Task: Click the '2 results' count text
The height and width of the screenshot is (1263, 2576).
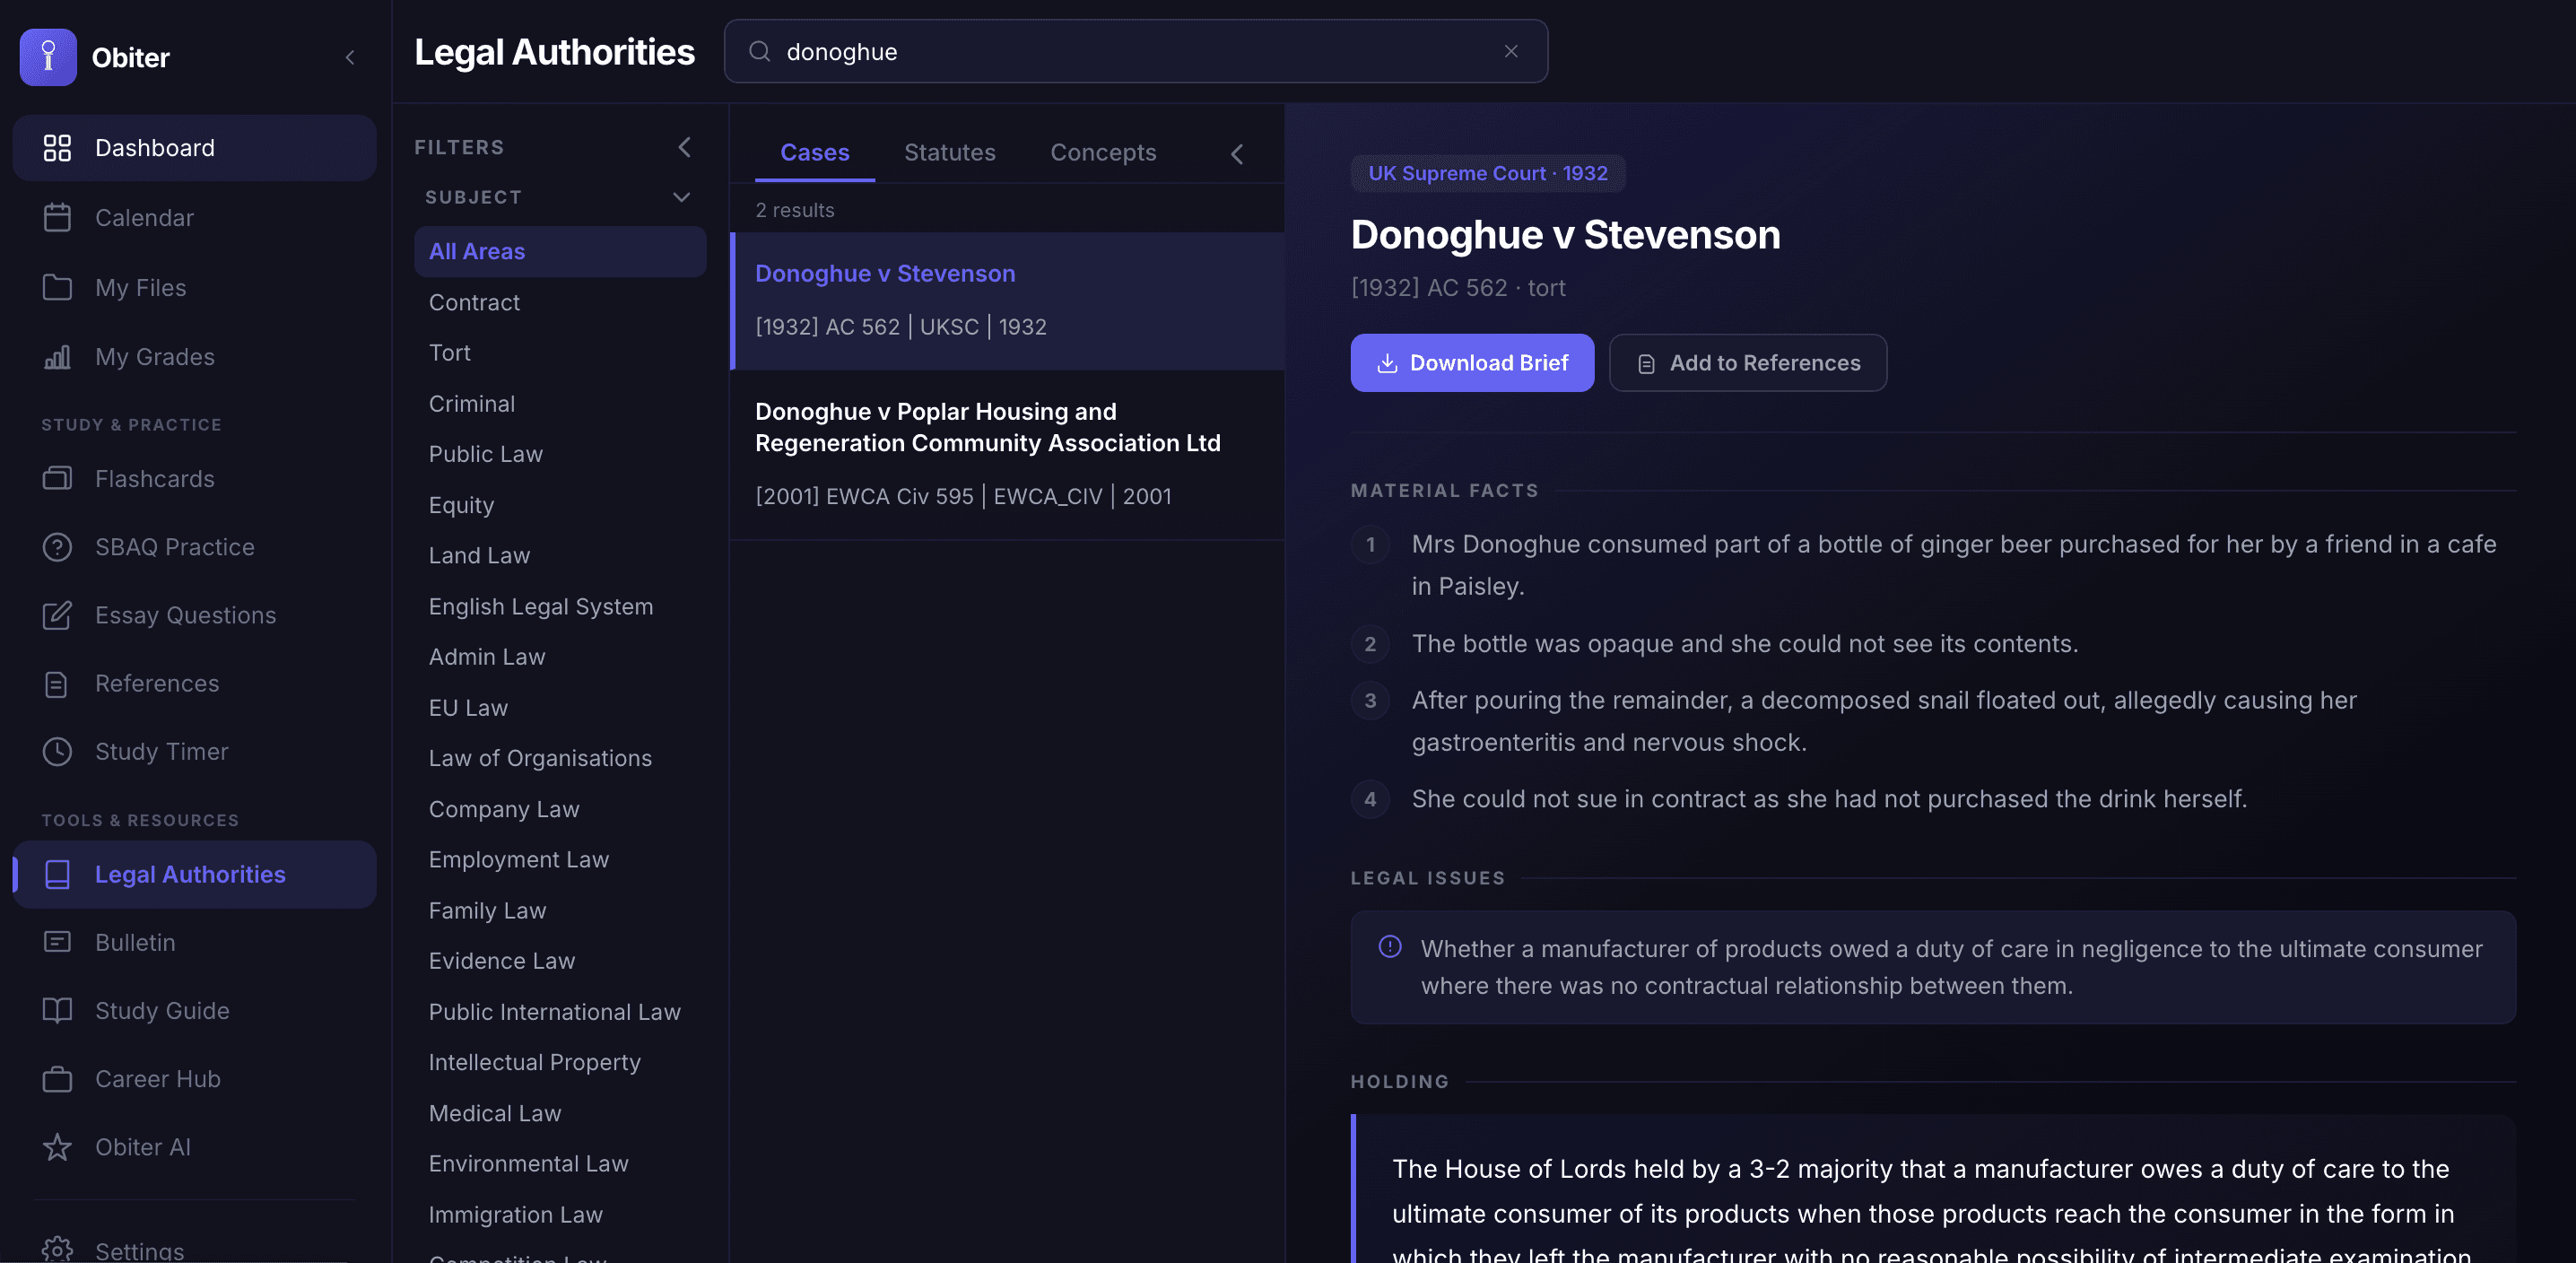Action: [795, 211]
